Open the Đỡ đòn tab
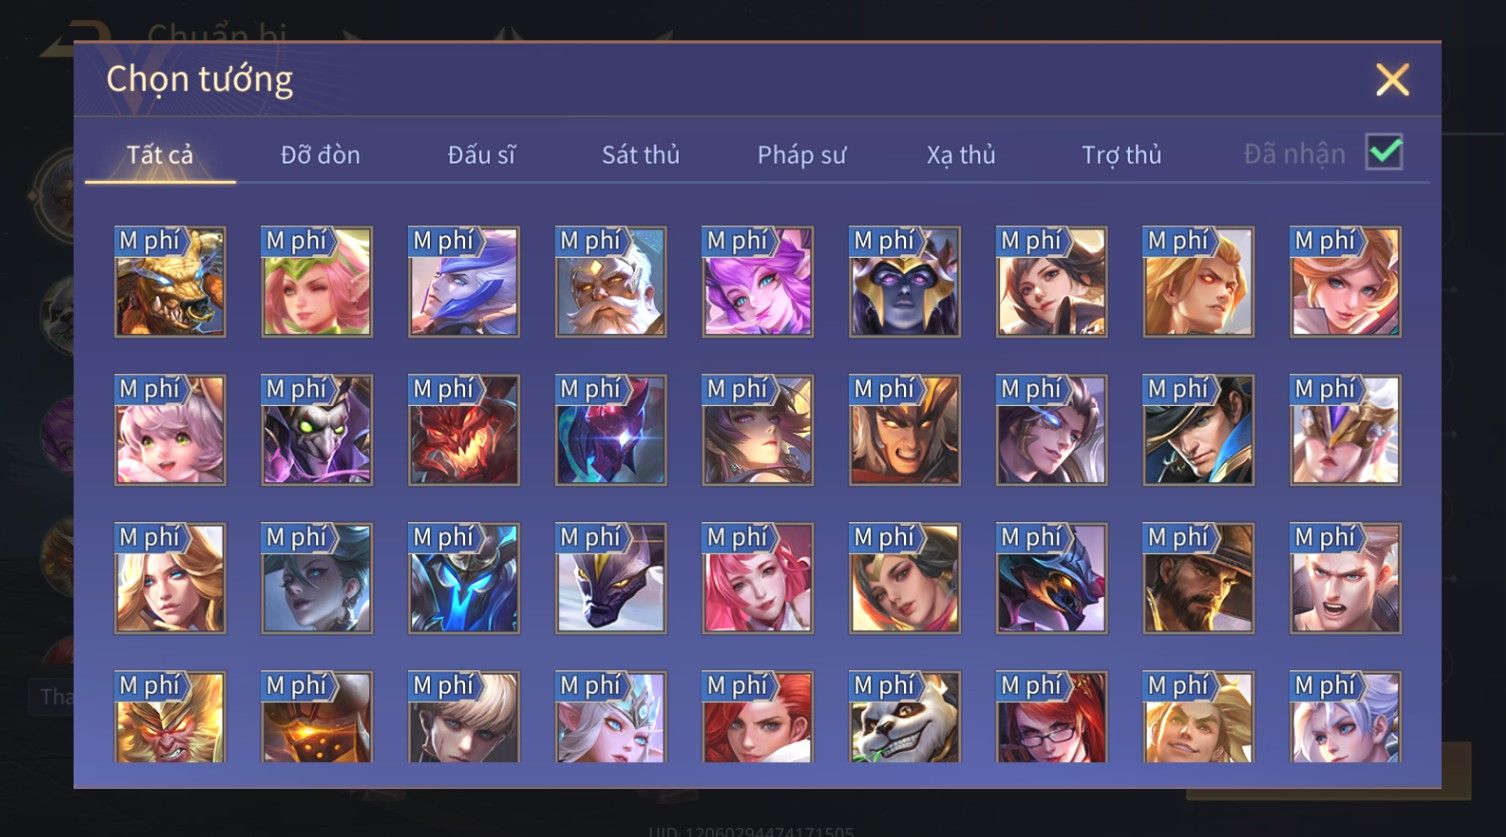The height and width of the screenshot is (837, 1506). pyautogui.click(x=320, y=155)
